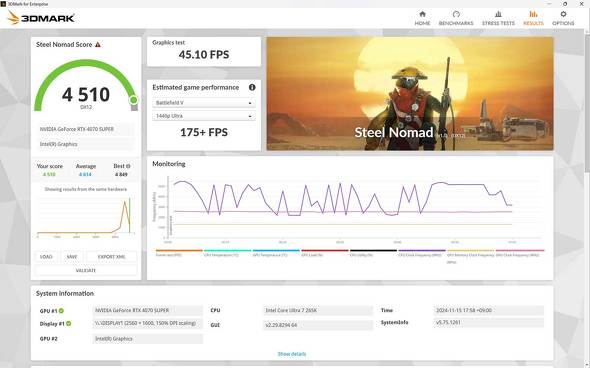Click the VALIDATE button
The height and width of the screenshot is (368, 590).
click(x=86, y=271)
